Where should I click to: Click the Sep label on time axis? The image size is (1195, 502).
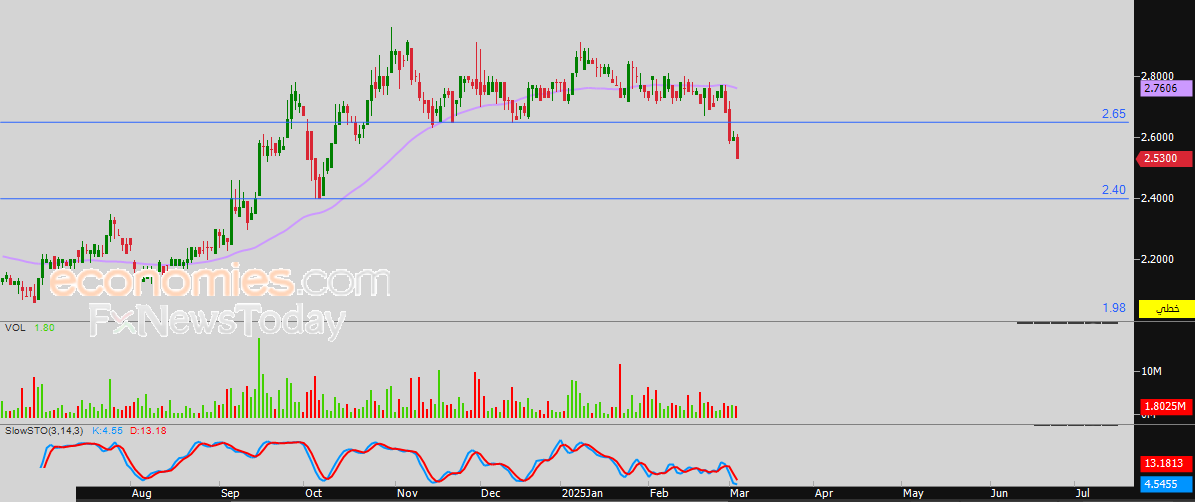pos(230,494)
